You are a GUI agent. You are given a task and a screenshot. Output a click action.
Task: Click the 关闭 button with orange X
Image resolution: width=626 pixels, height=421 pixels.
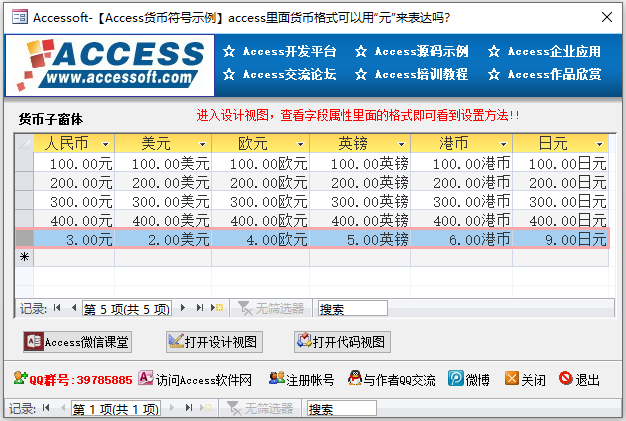pos(525,379)
